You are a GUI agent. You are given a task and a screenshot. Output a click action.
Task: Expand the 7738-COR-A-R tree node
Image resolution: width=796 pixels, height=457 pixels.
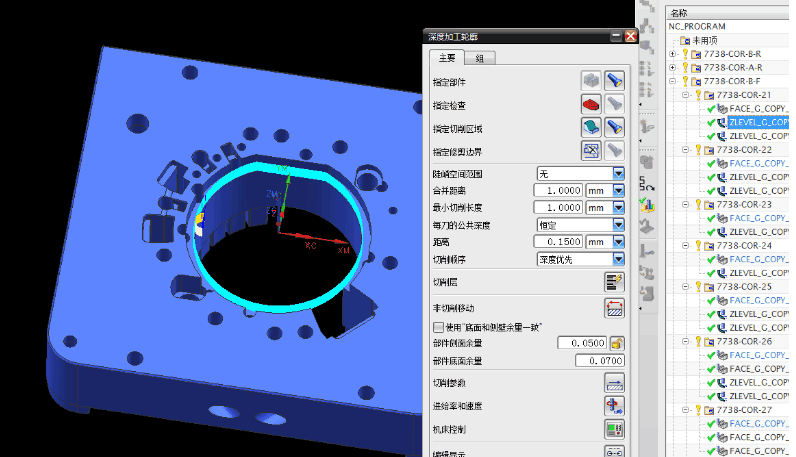673,68
